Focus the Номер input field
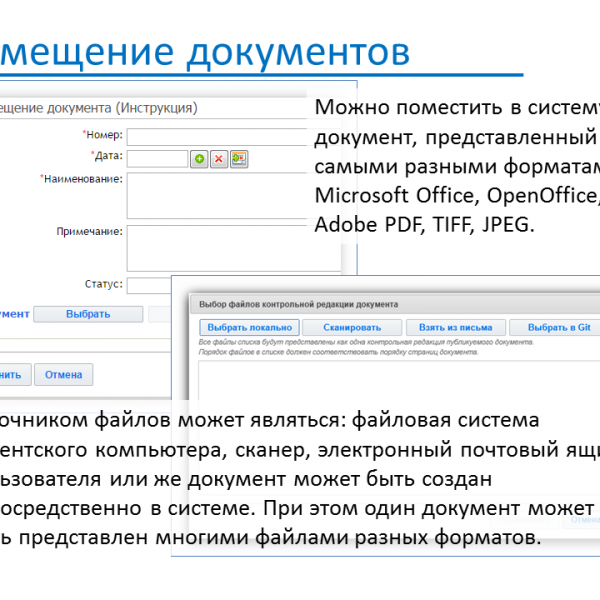The width and height of the screenshot is (600, 600). tap(230, 136)
